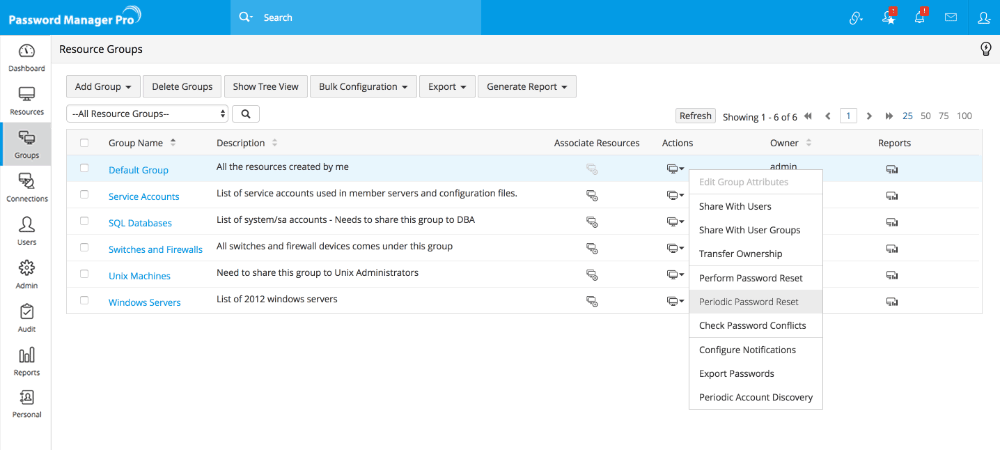Toggle the select-all checkbox in the table header
This screenshot has width=1000, height=450.
[84, 143]
